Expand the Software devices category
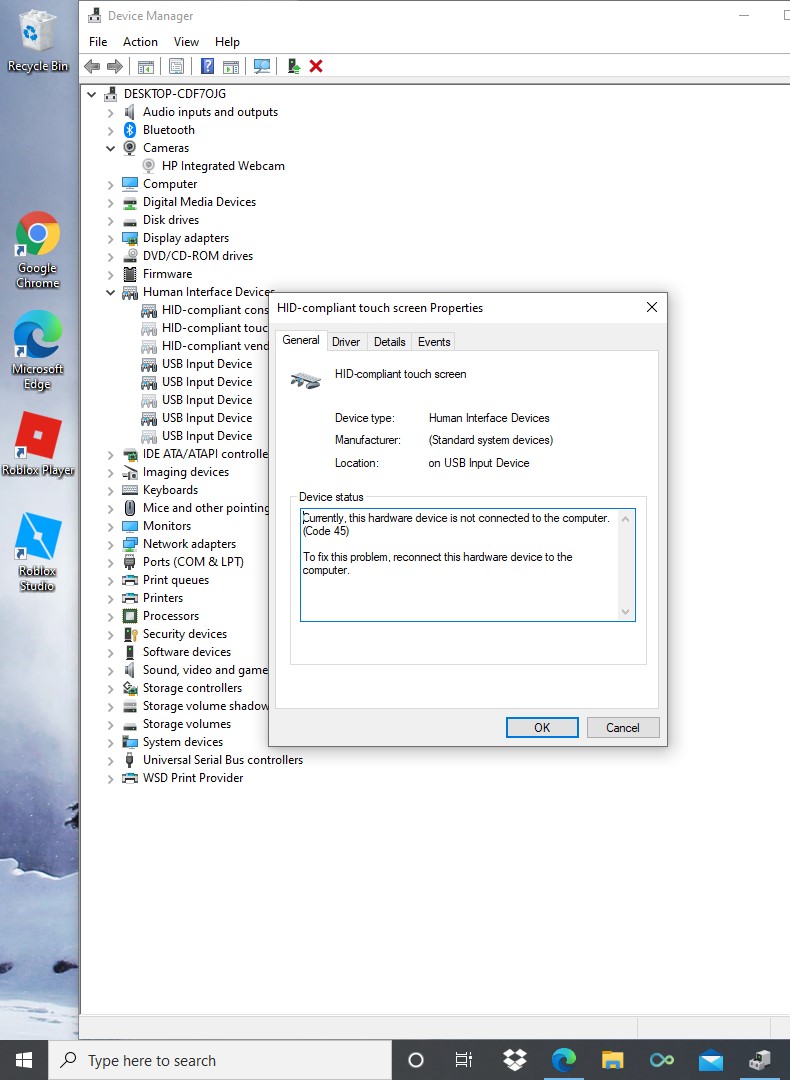 pyautogui.click(x=110, y=652)
